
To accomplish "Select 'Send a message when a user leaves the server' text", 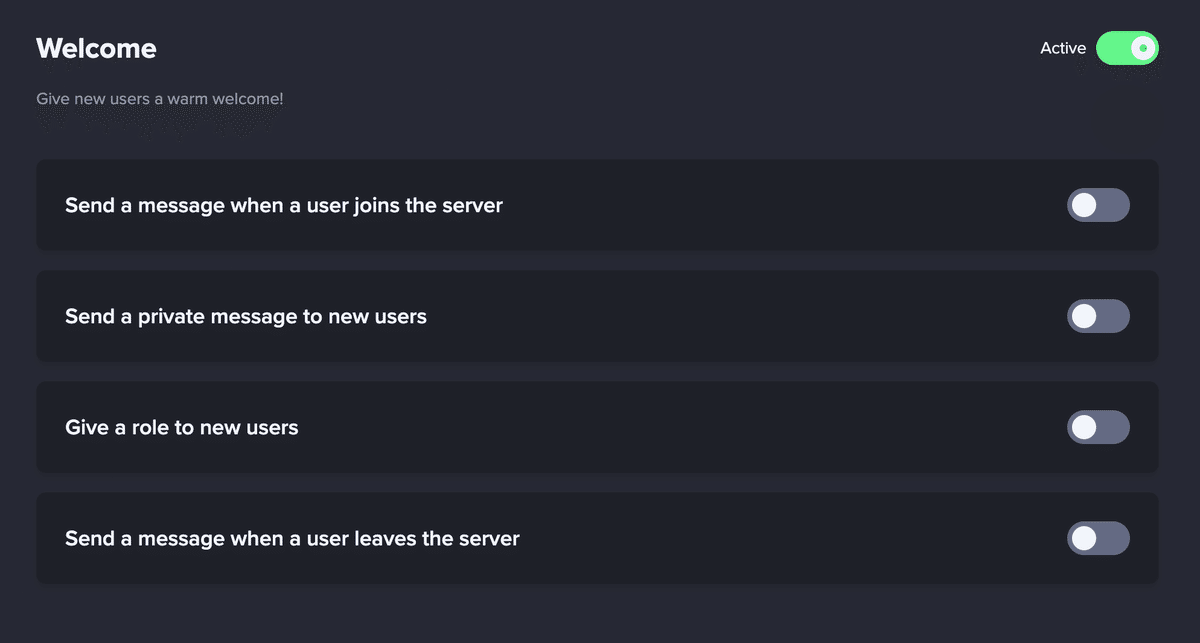I will [292, 539].
